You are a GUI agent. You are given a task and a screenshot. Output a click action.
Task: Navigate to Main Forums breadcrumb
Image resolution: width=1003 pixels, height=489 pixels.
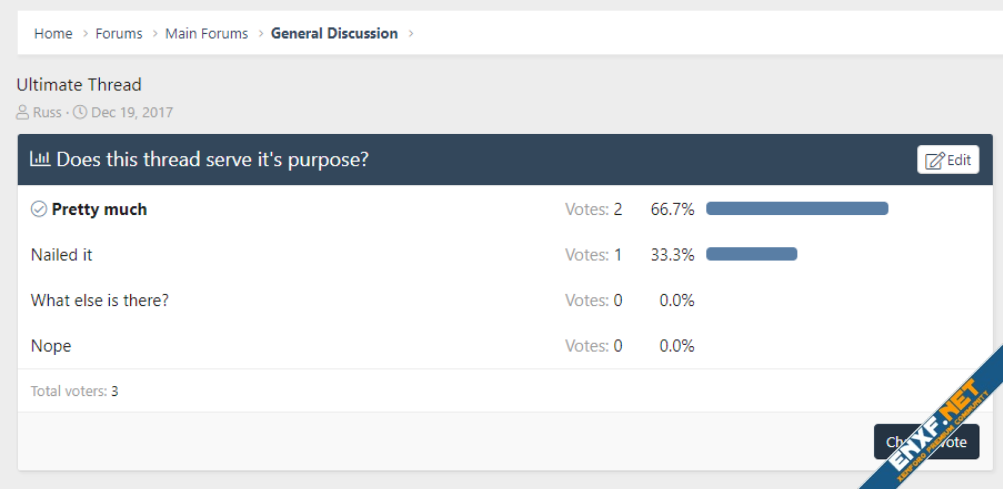pyautogui.click(x=206, y=34)
